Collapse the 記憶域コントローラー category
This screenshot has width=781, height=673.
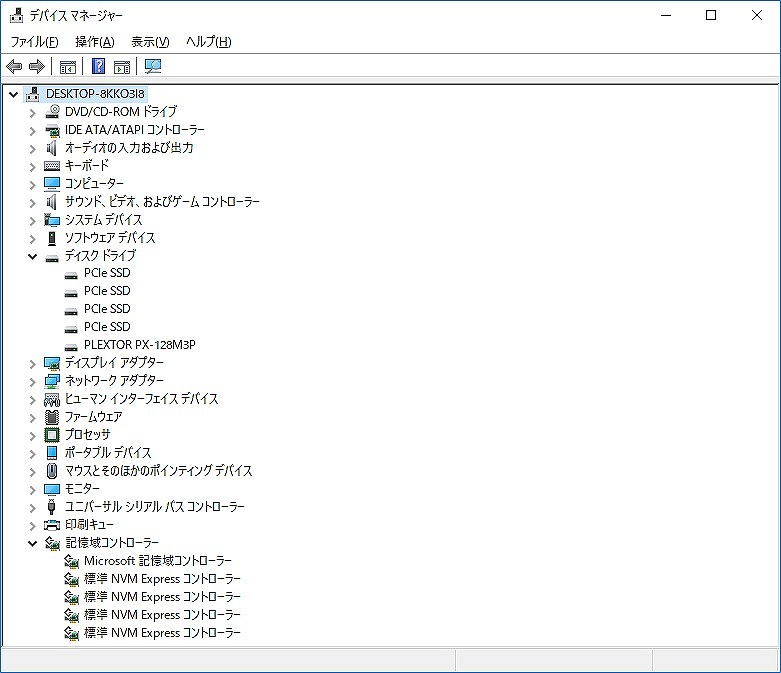pyautogui.click(x=32, y=543)
